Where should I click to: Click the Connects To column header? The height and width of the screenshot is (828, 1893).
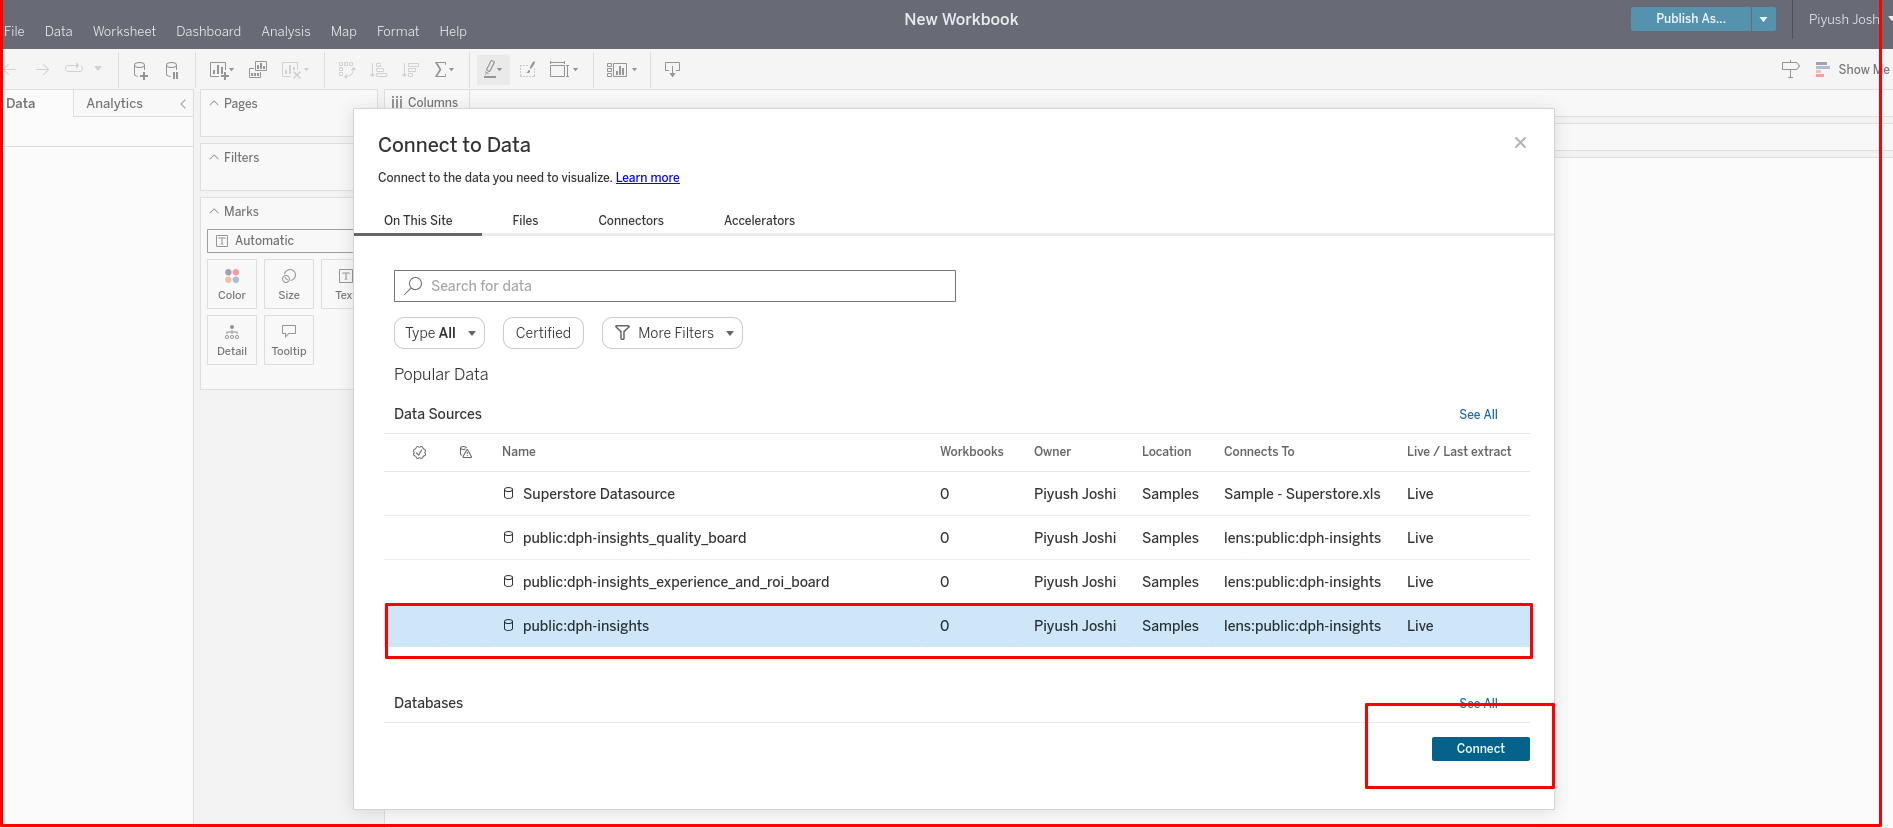(1259, 452)
